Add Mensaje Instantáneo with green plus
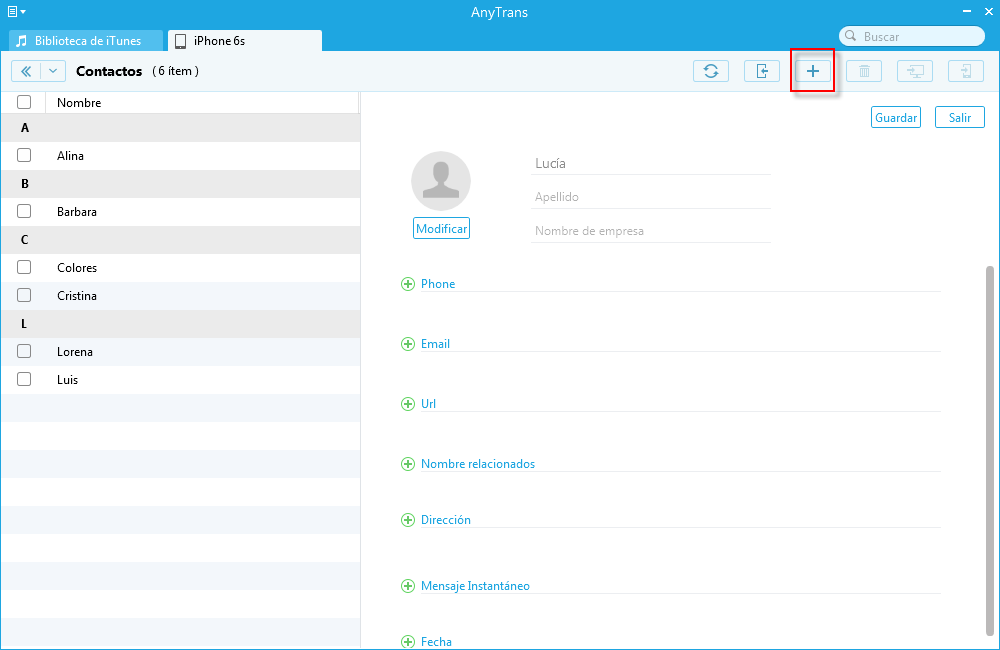The width and height of the screenshot is (1000, 650). tap(408, 586)
